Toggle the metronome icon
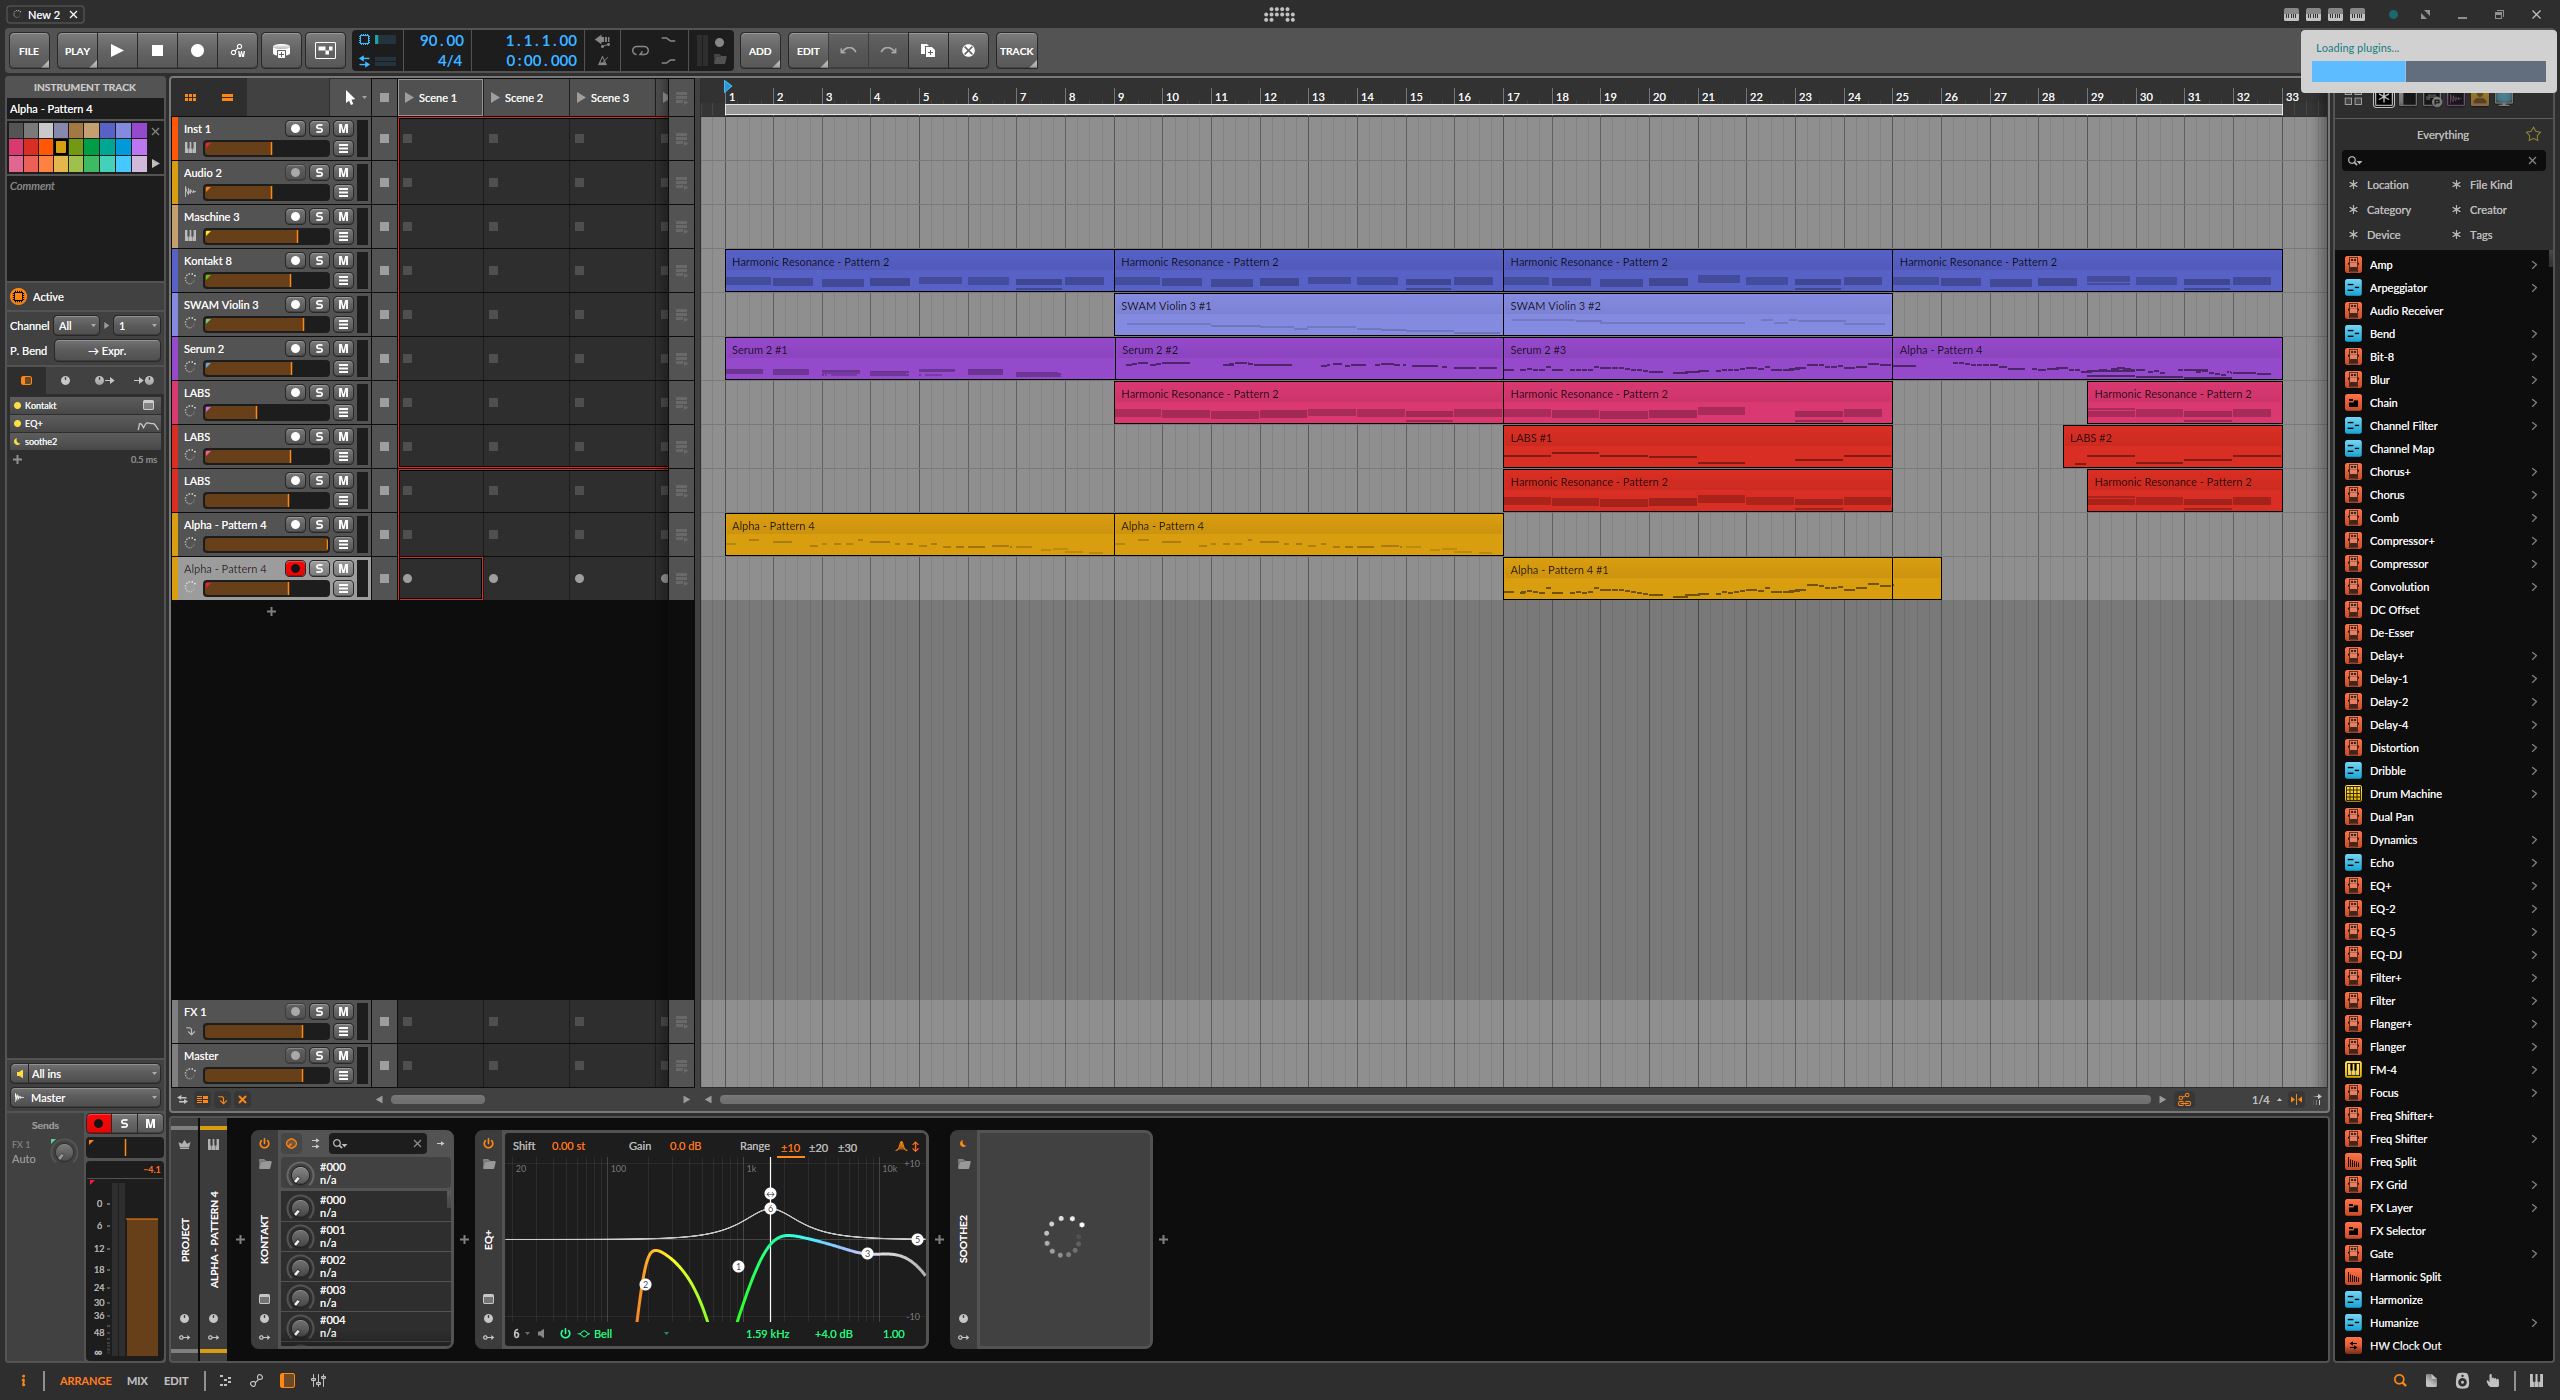This screenshot has width=2560, height=1400. [x=602, y=61]
